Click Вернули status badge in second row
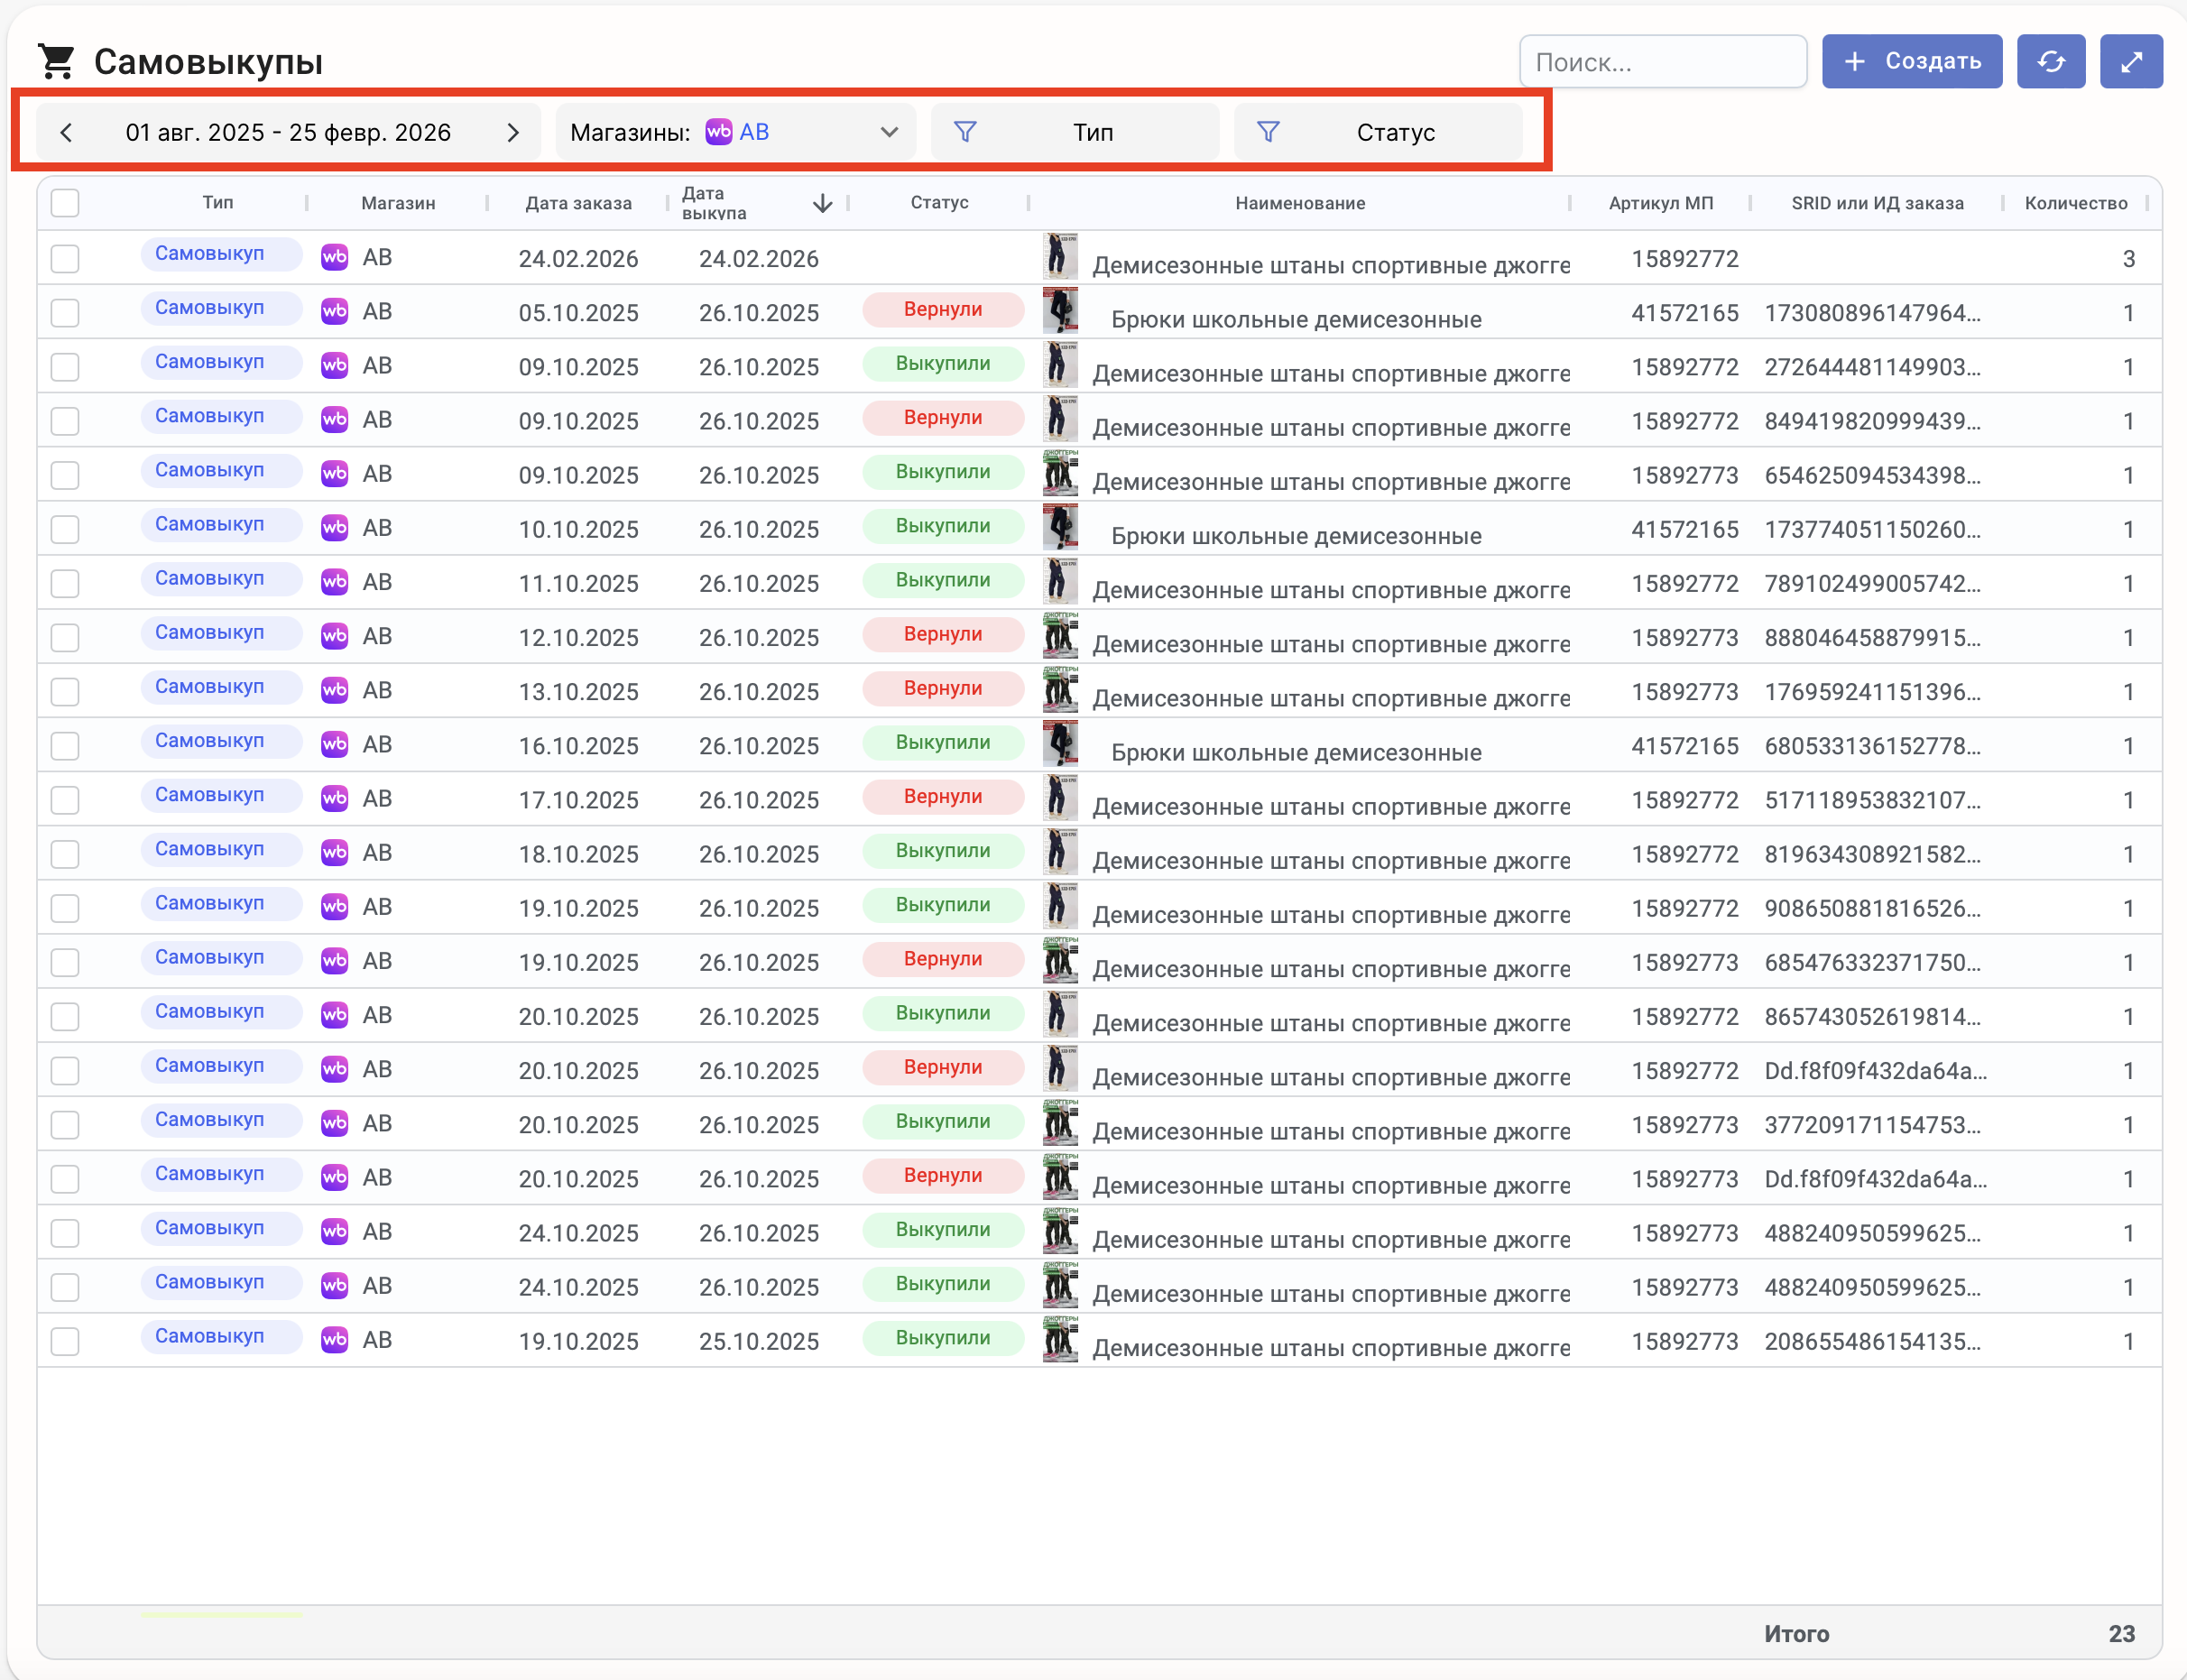Viewport: 2187px width, 1680px height. point(942,310)
